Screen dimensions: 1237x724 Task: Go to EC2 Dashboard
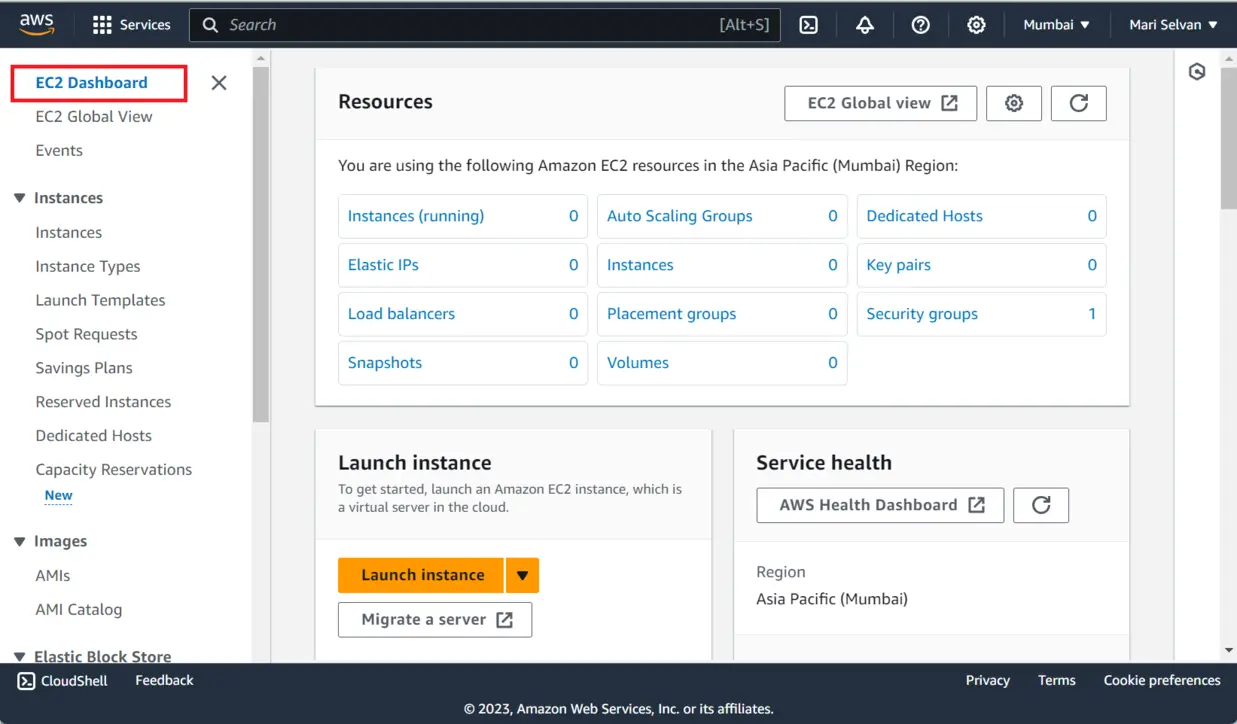92,83
